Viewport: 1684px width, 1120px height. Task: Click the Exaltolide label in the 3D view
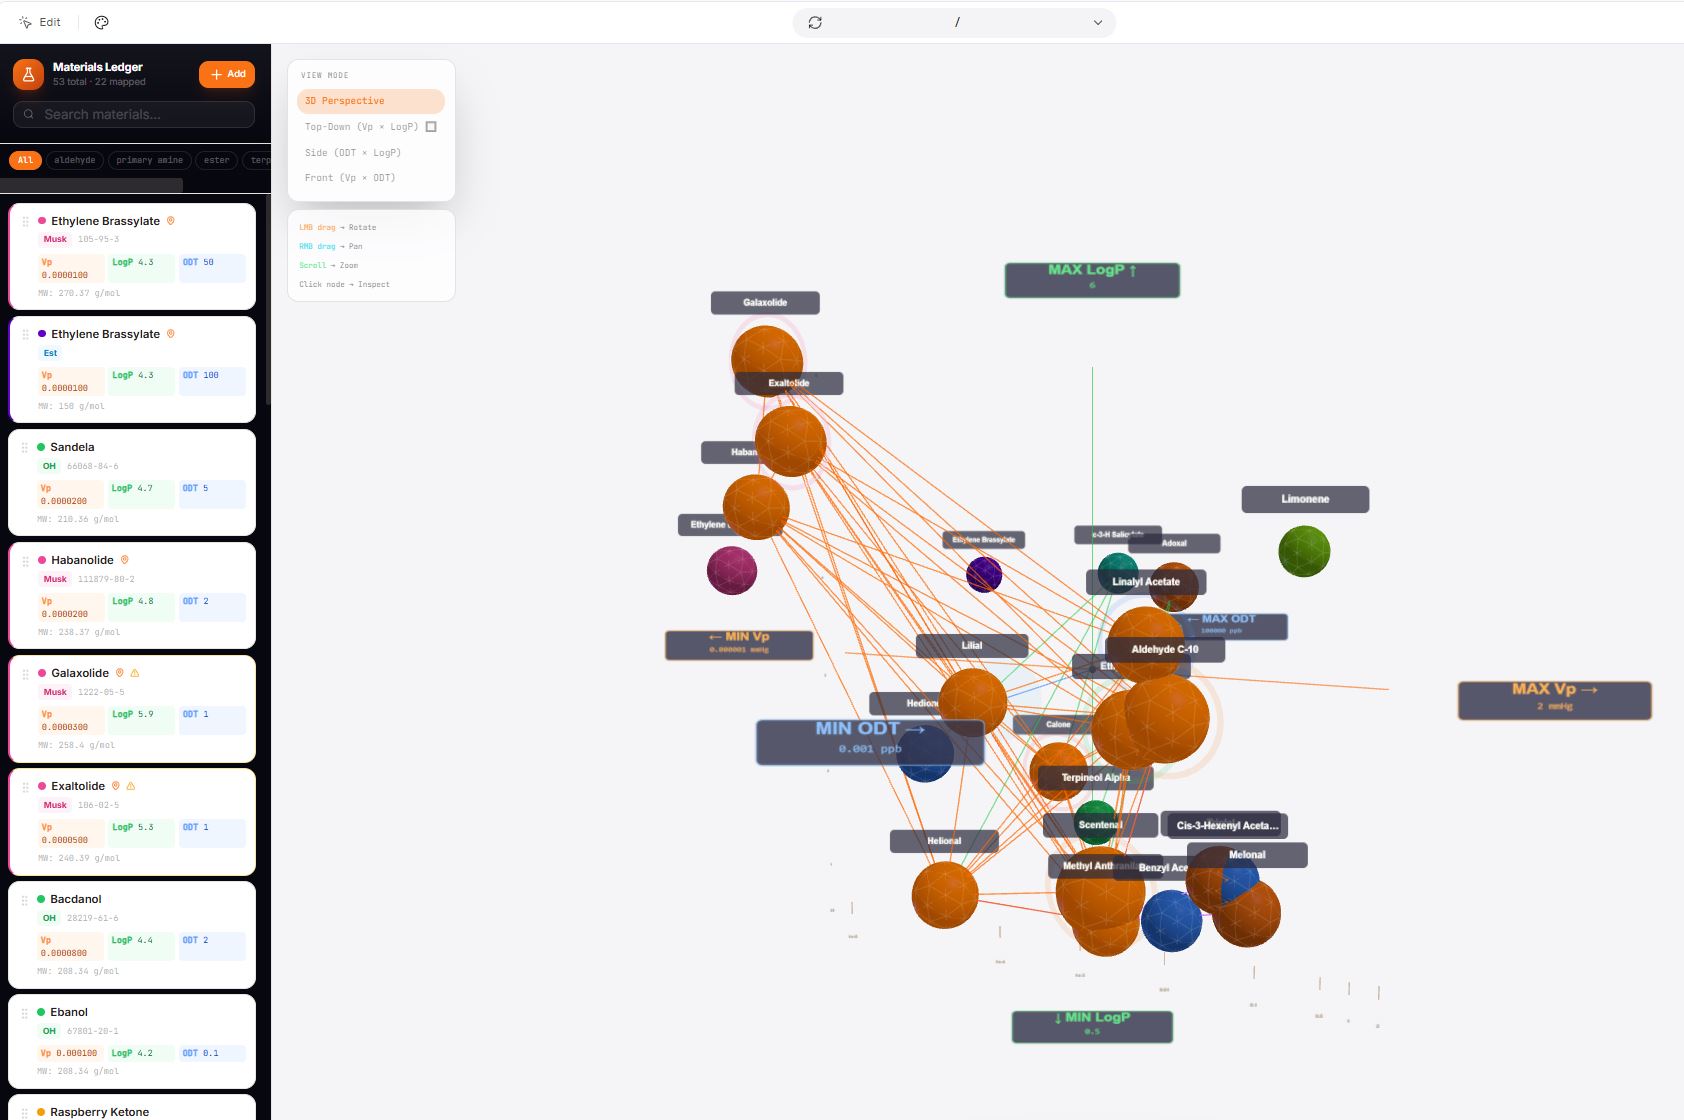click(x=789, y=383)
